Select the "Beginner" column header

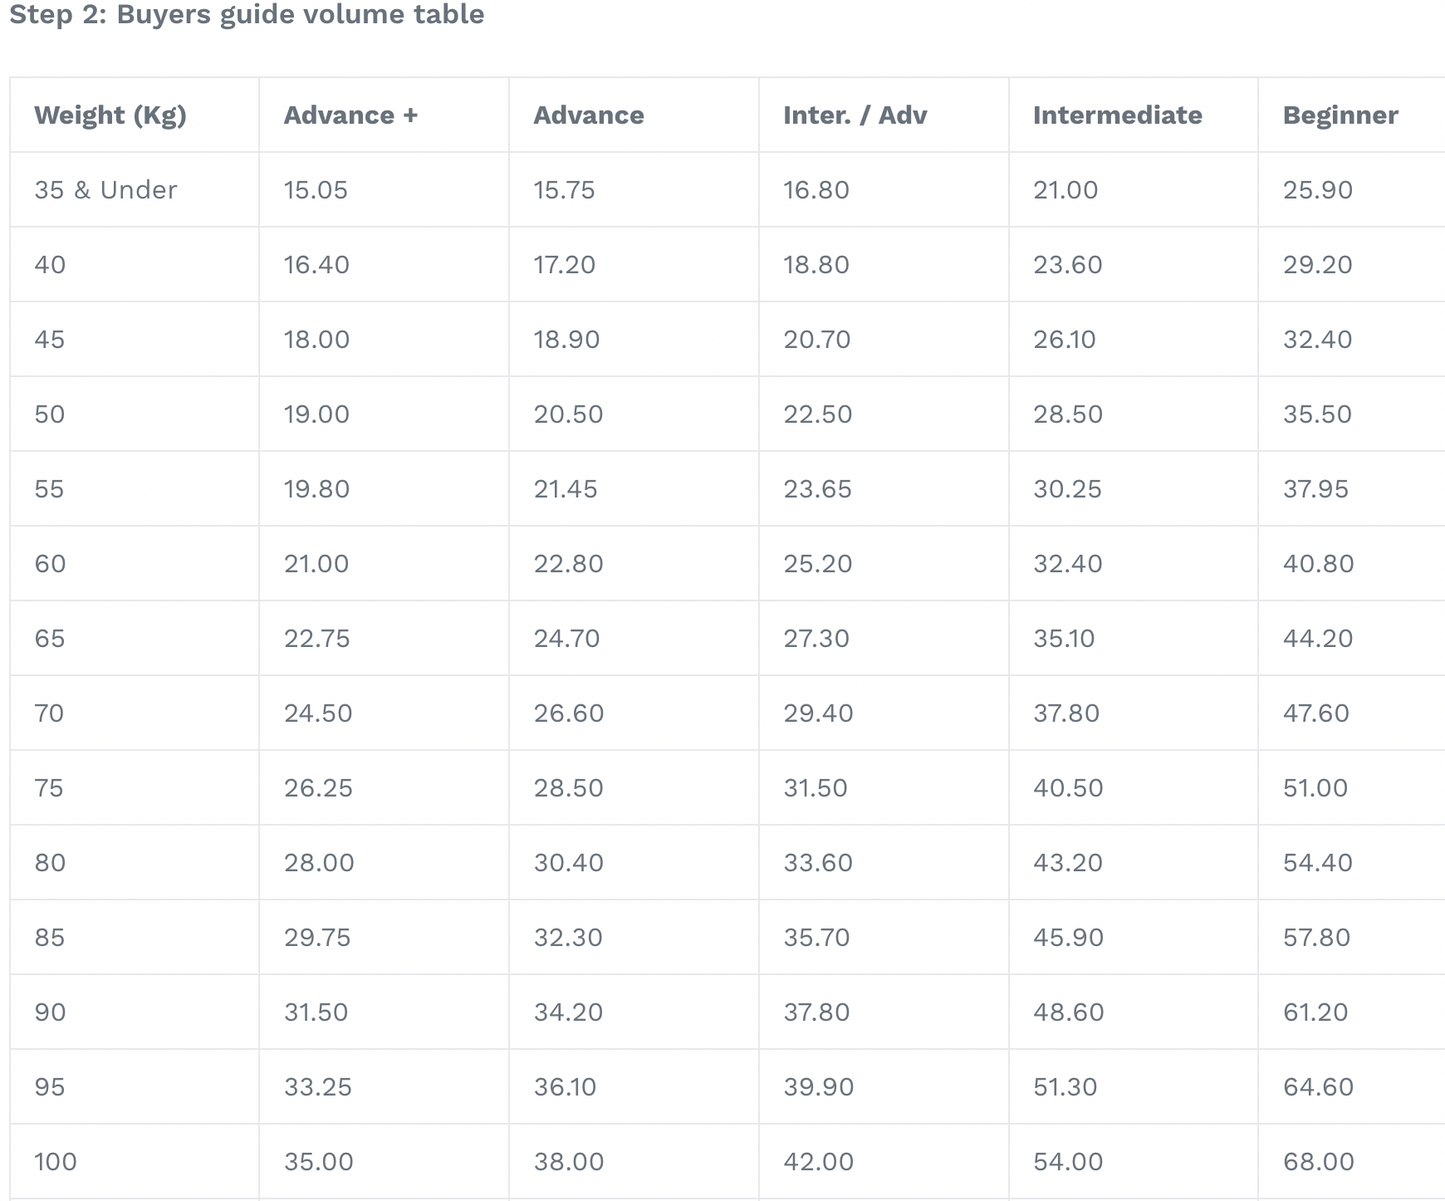pyautogui.click(x=1340, y=115)
